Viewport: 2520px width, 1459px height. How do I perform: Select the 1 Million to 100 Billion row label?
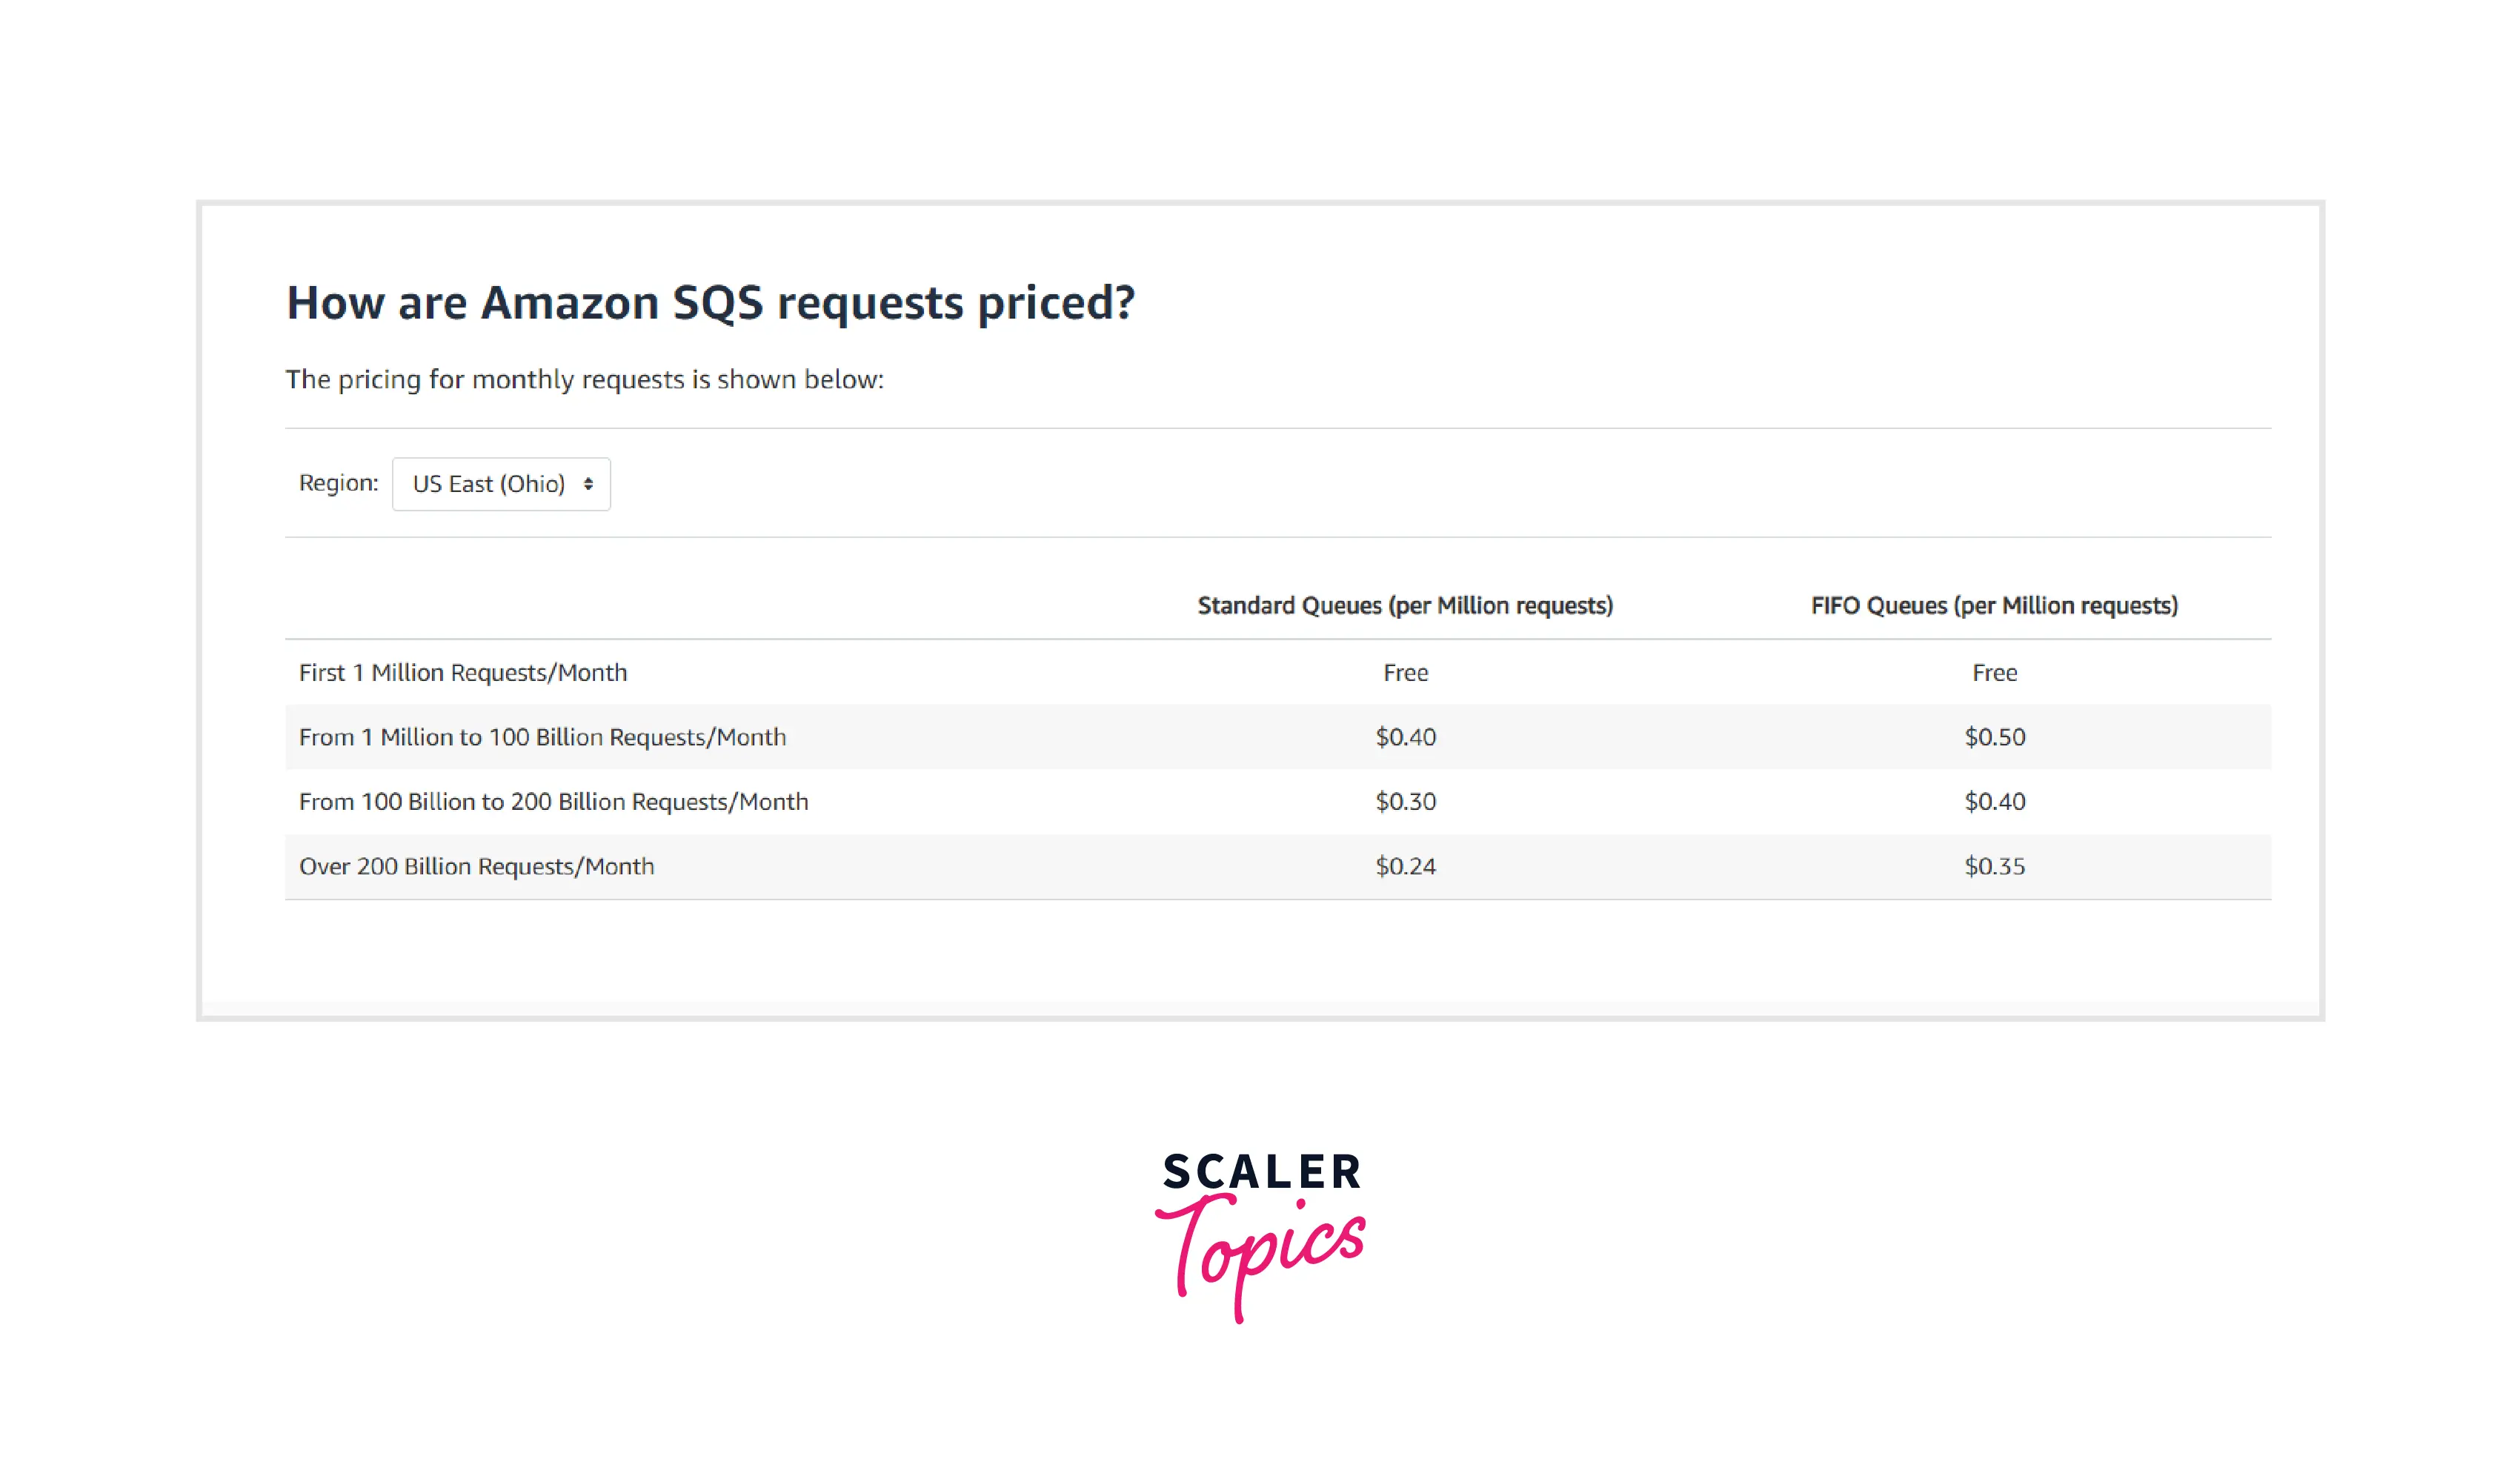(542, 737)
